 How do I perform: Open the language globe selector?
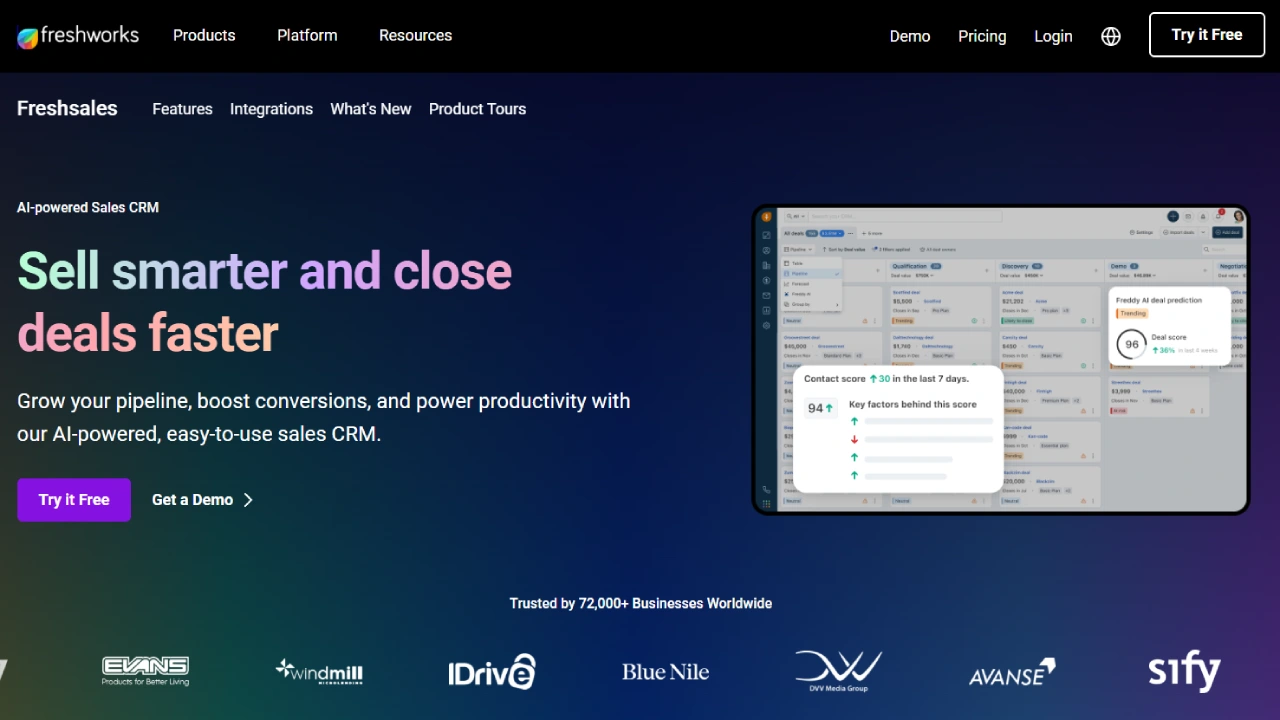(1111, 36)
